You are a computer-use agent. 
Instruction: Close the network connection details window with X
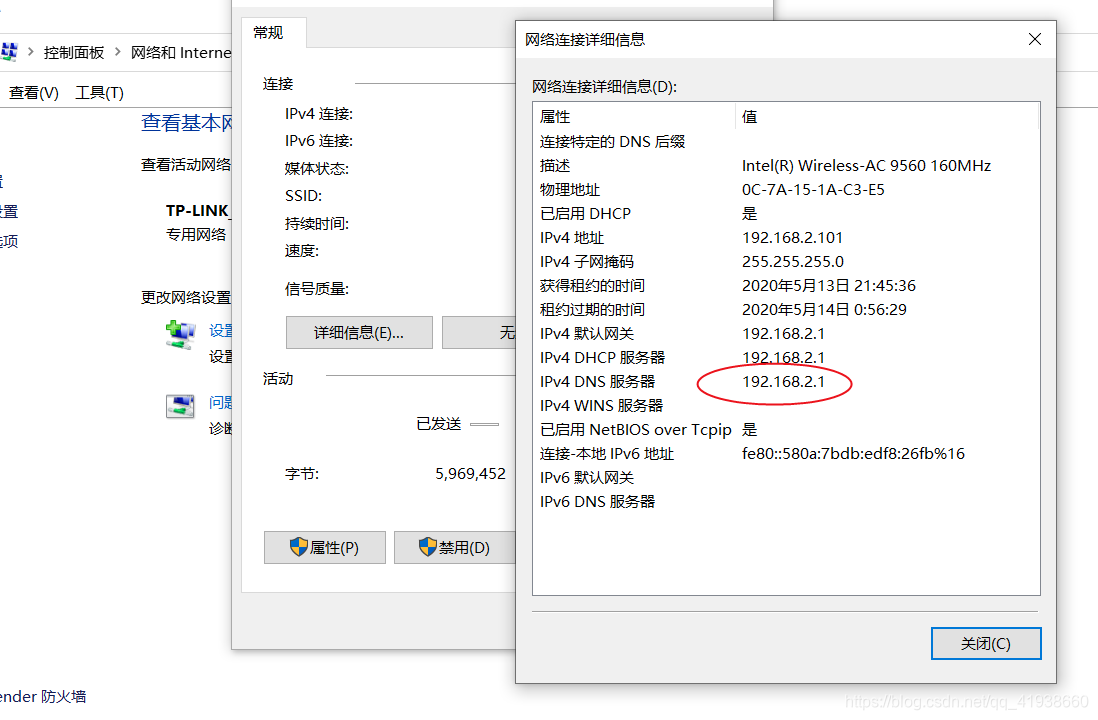[1034, 39]
